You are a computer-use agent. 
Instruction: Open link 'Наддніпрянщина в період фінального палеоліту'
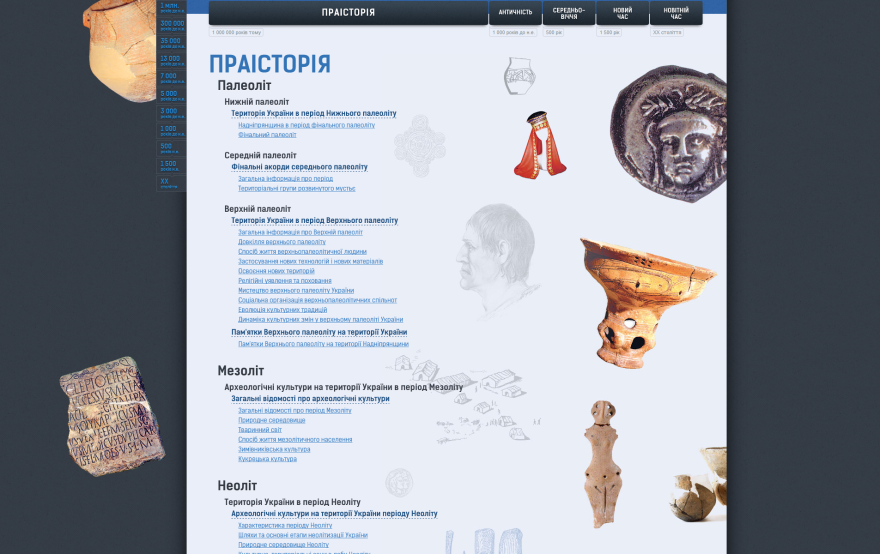point(306,125)
